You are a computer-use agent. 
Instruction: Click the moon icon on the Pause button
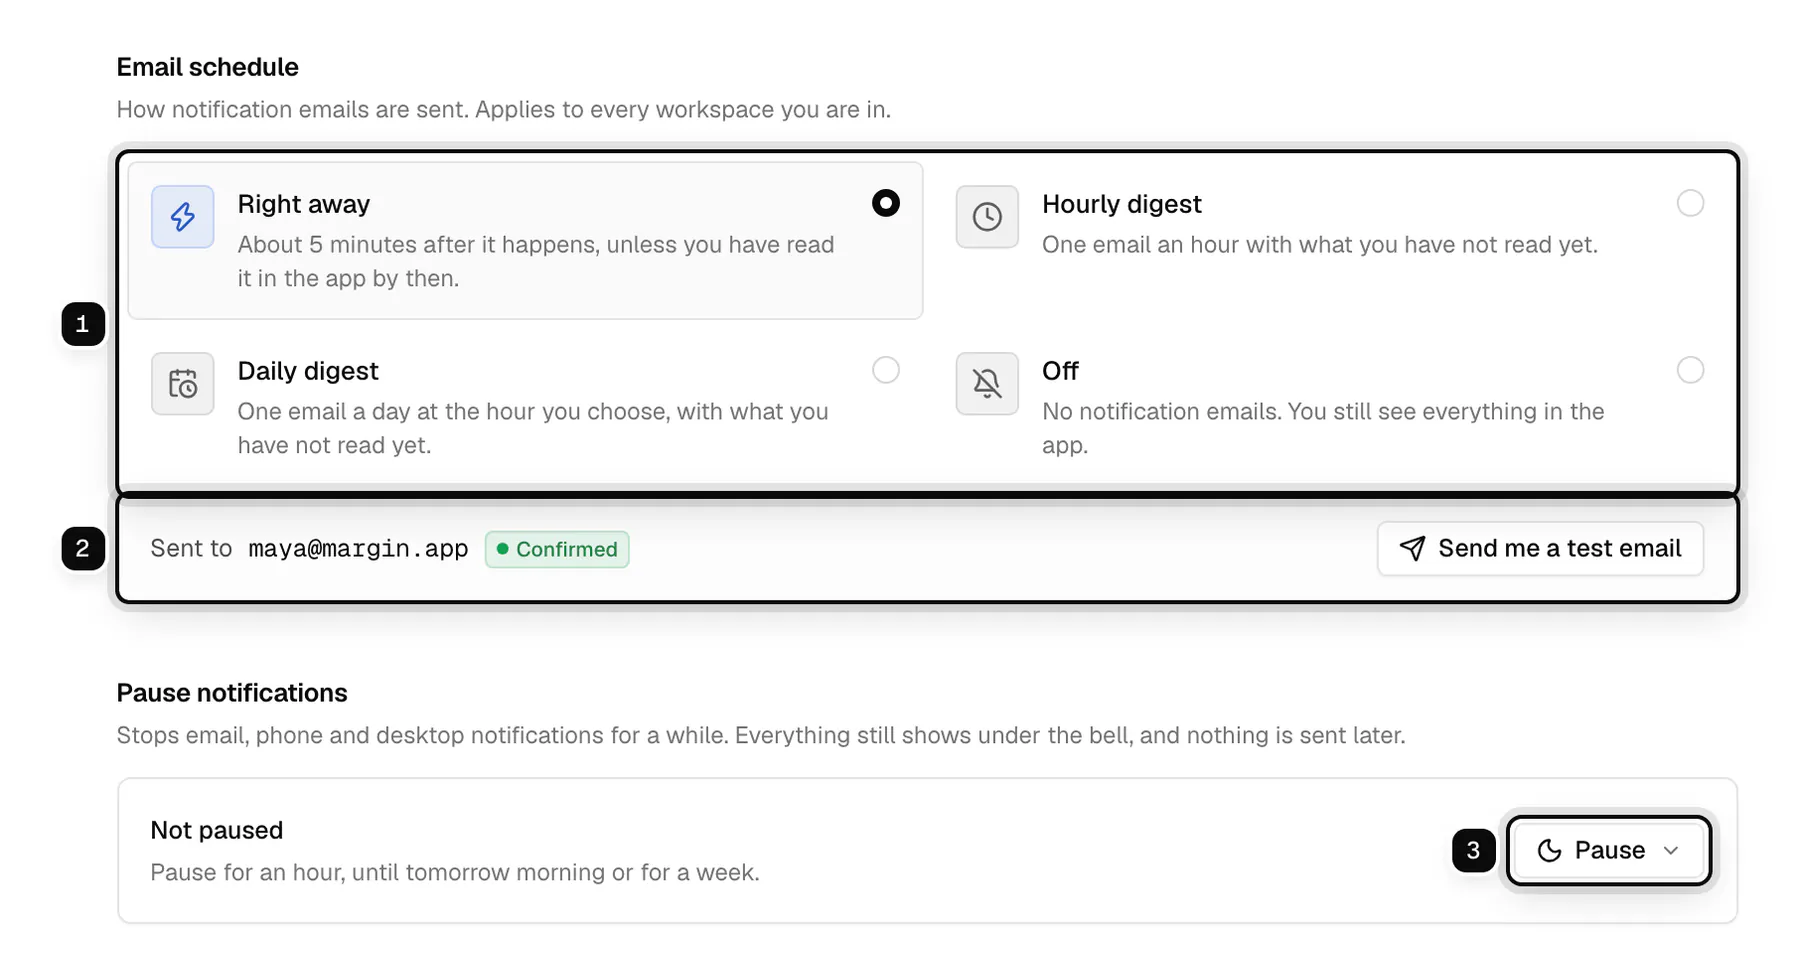coord(1549,850)
